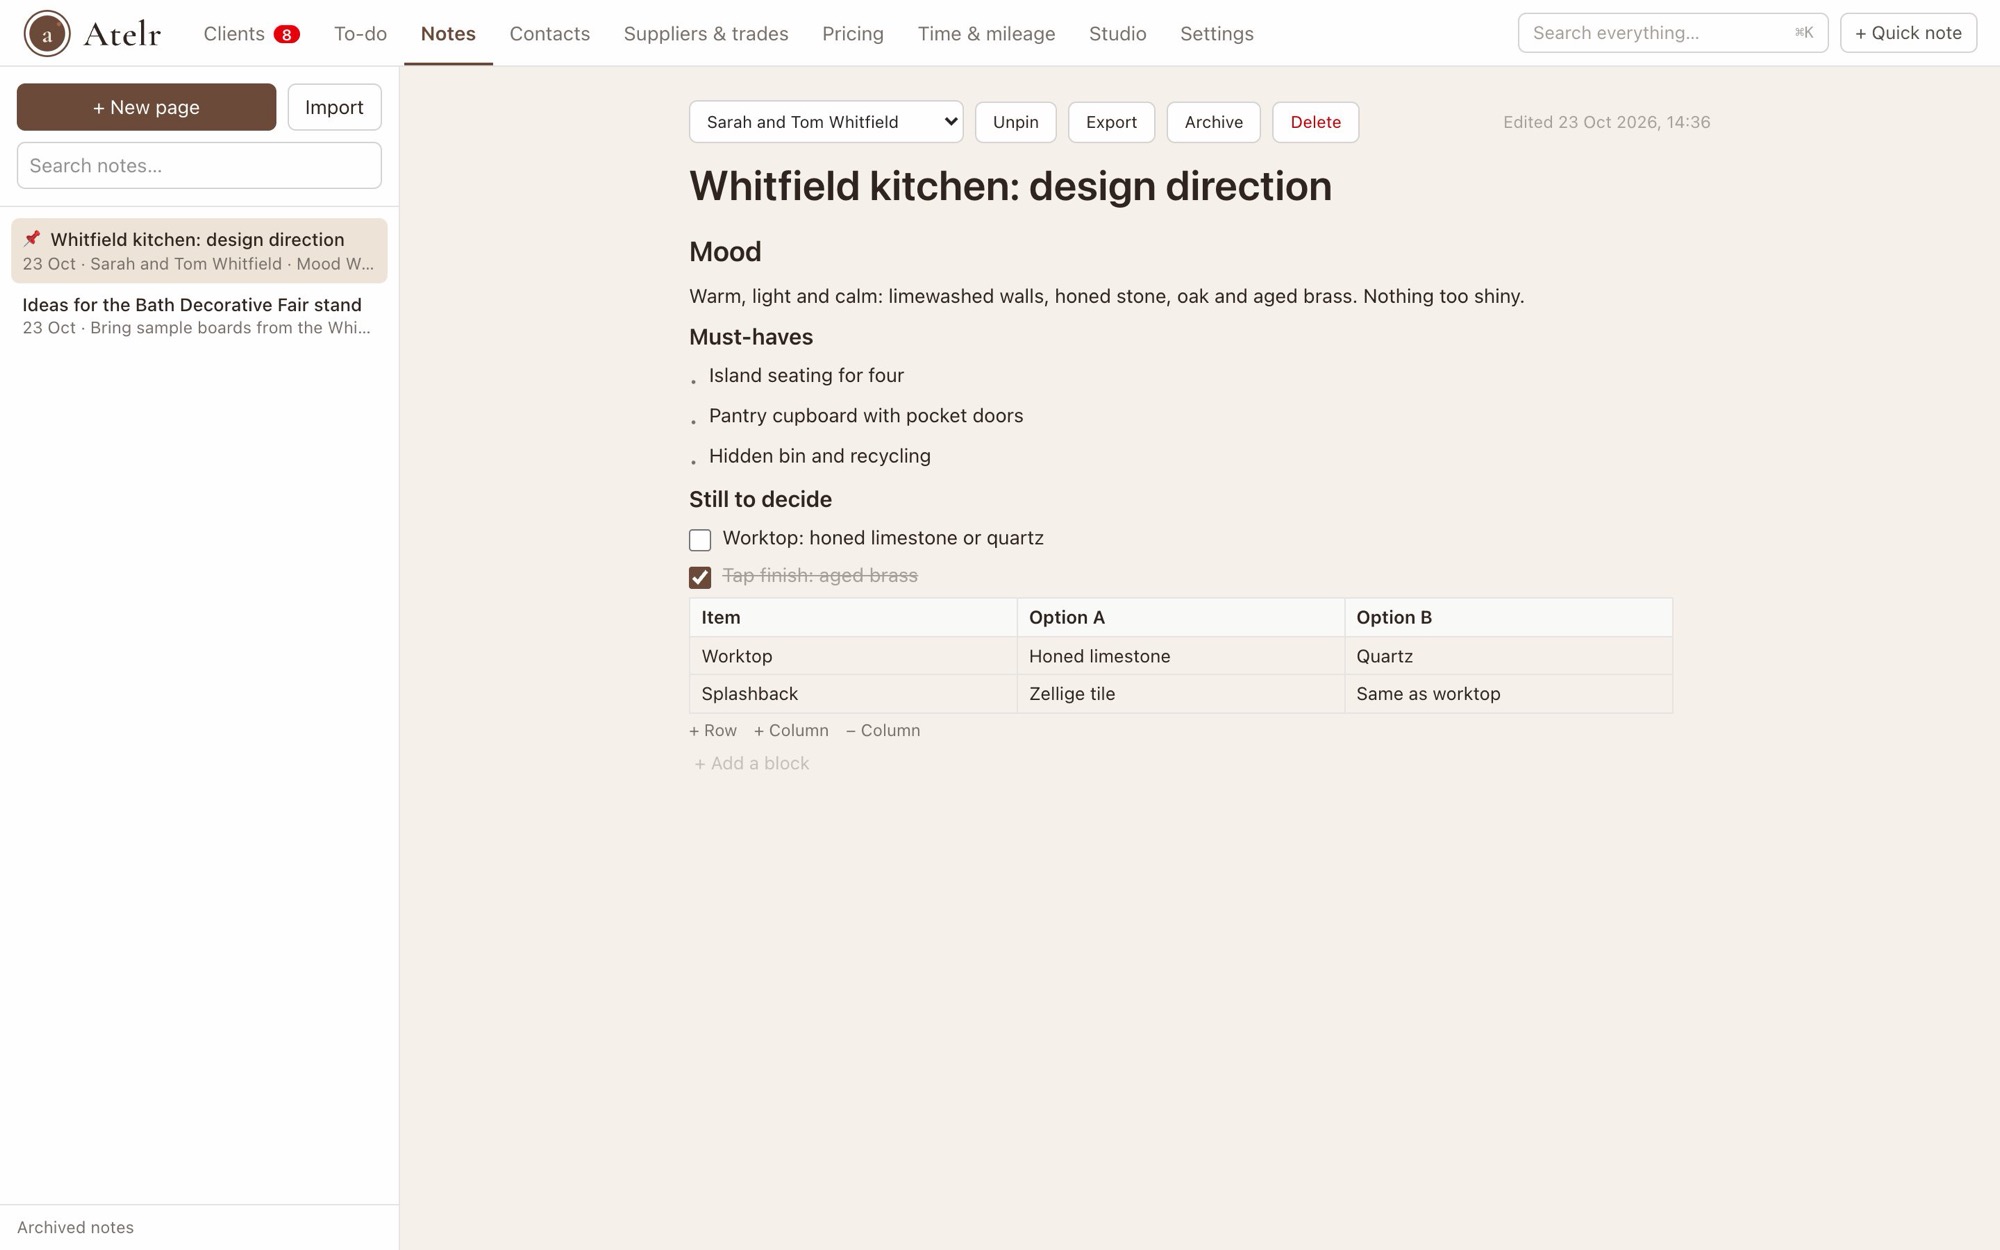Click the note title heading
The width and height of the screenshot is (2000, 1250).
tap(1010, 186)
